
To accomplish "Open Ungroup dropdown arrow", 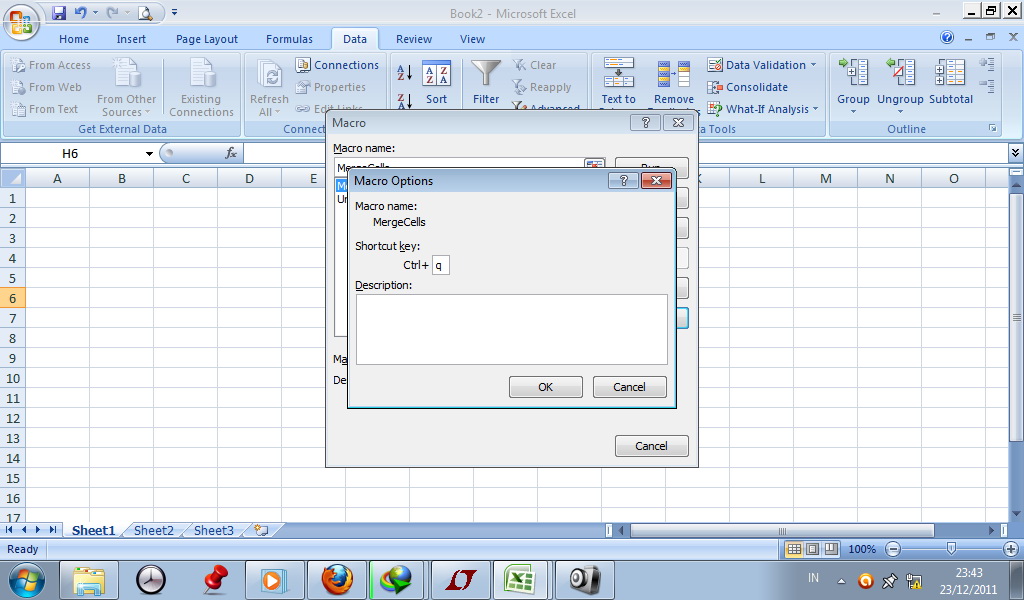I will (900, 112).
